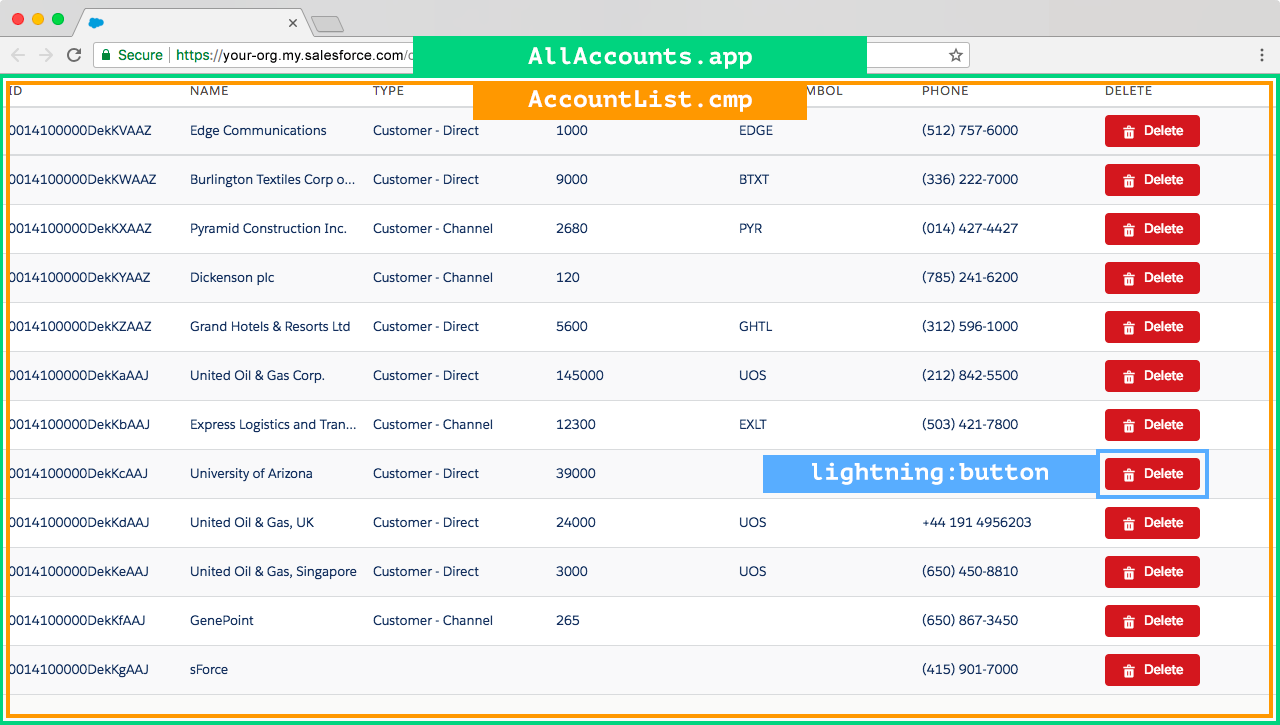Delete the United Oil & Gas, Singapore account
Image resolution: width=1280 pixels, height=725 pixels.
(1152, 572)
